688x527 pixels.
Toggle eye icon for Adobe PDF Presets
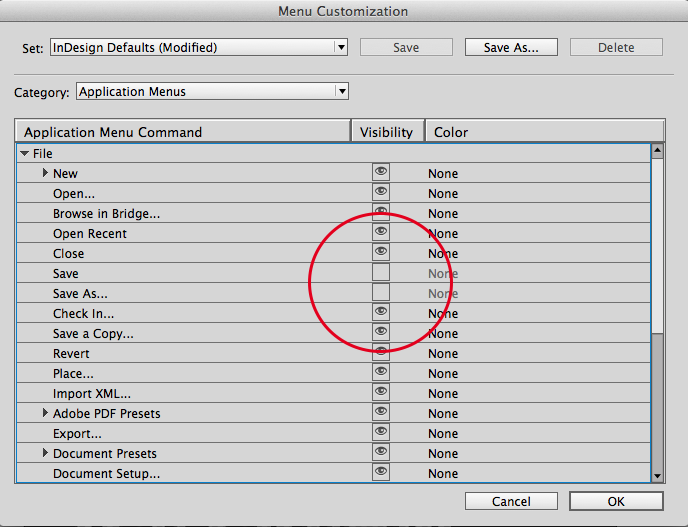tap(381, 413)
